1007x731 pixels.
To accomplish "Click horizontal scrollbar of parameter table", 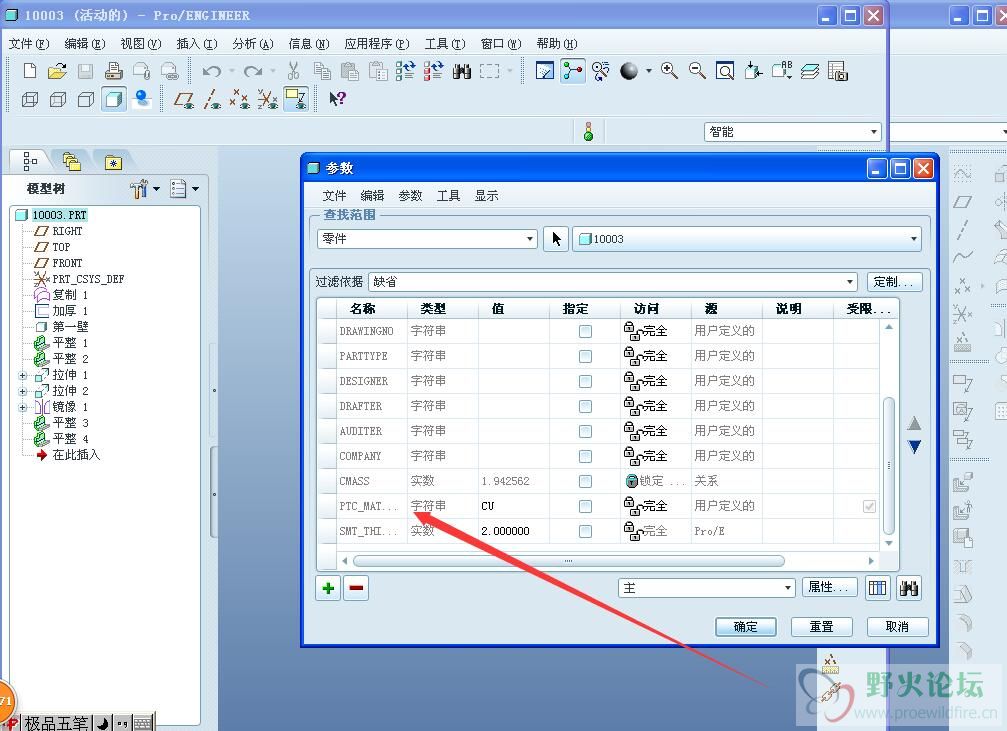I will 568,561.
